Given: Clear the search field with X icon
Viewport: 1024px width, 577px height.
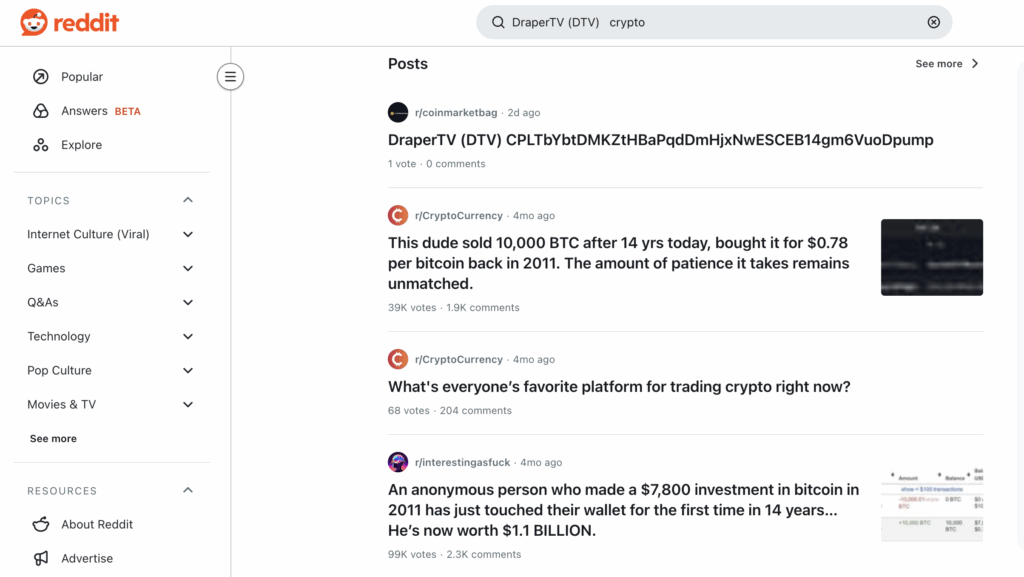Looking at the screenshot, I should (x=934, y=22).
